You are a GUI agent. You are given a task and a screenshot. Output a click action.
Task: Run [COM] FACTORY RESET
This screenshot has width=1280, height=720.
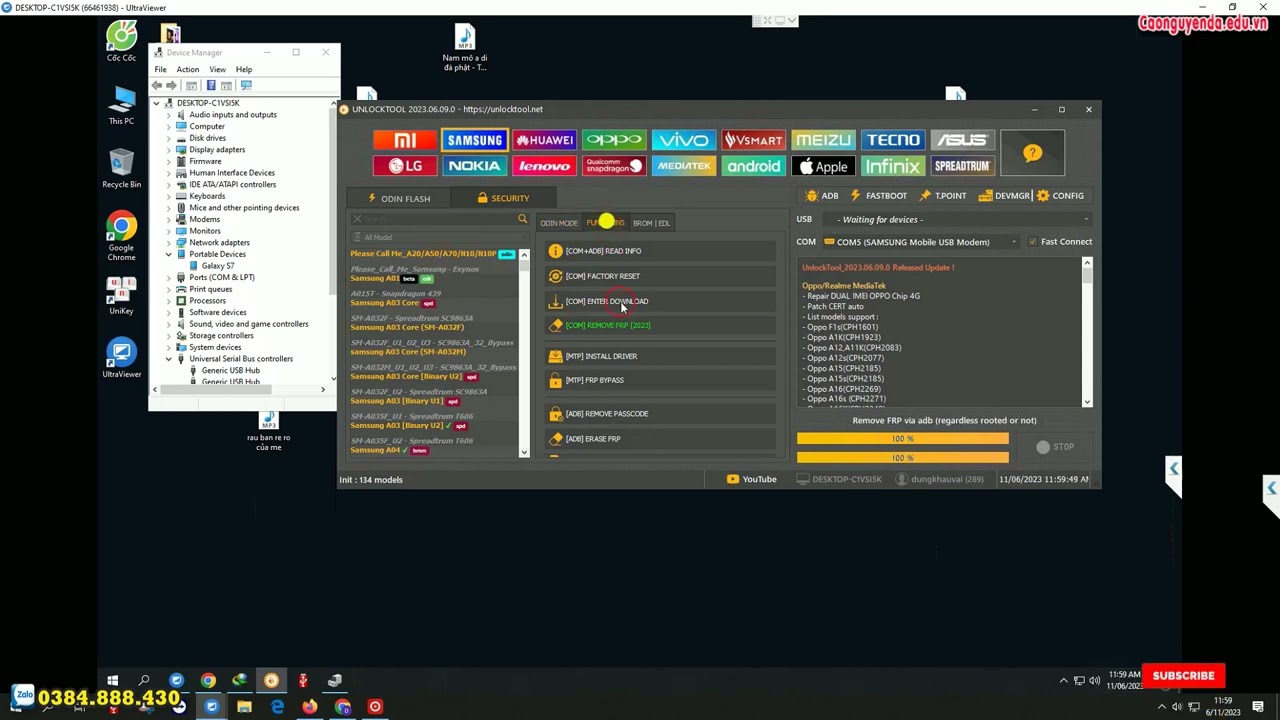pos(660,276)
